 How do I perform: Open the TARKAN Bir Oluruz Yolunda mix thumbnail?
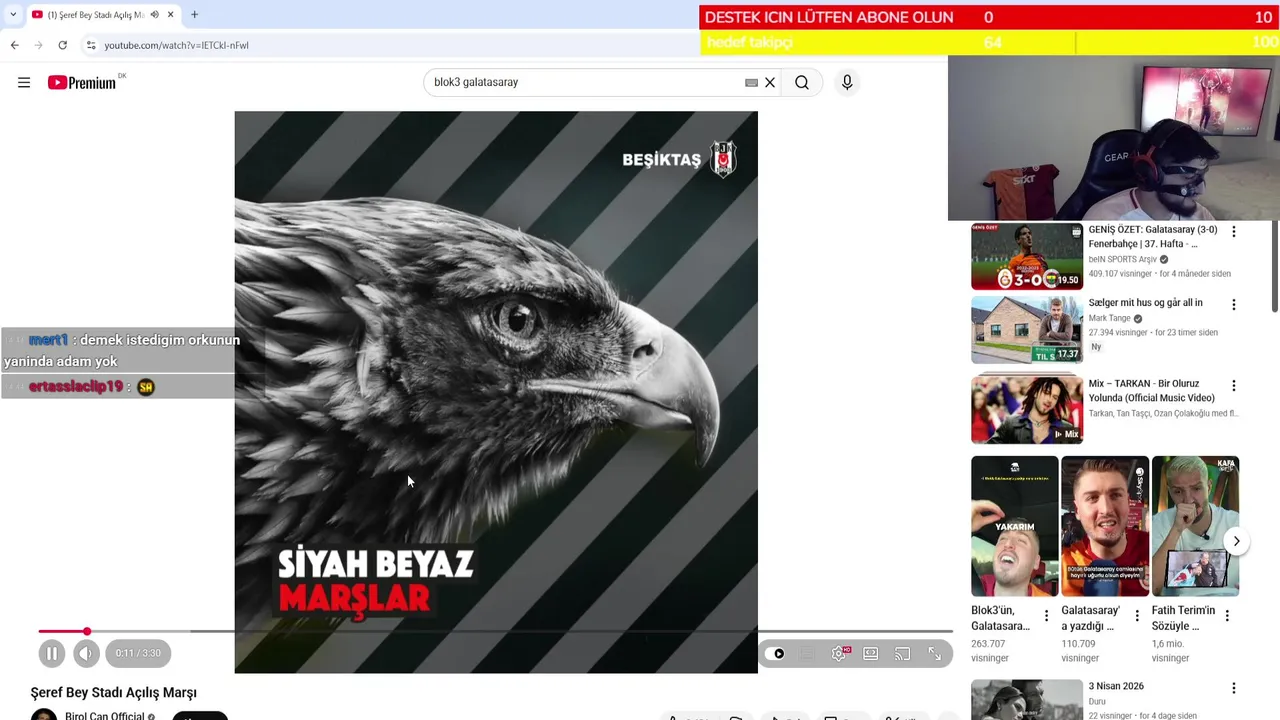(x=1027, y=409)
